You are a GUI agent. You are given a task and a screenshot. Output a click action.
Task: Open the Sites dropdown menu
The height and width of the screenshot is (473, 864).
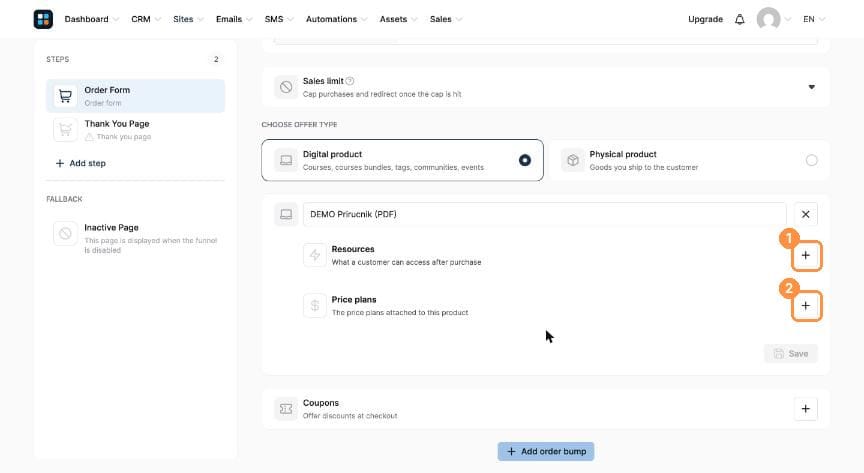[x=188, y=19]
